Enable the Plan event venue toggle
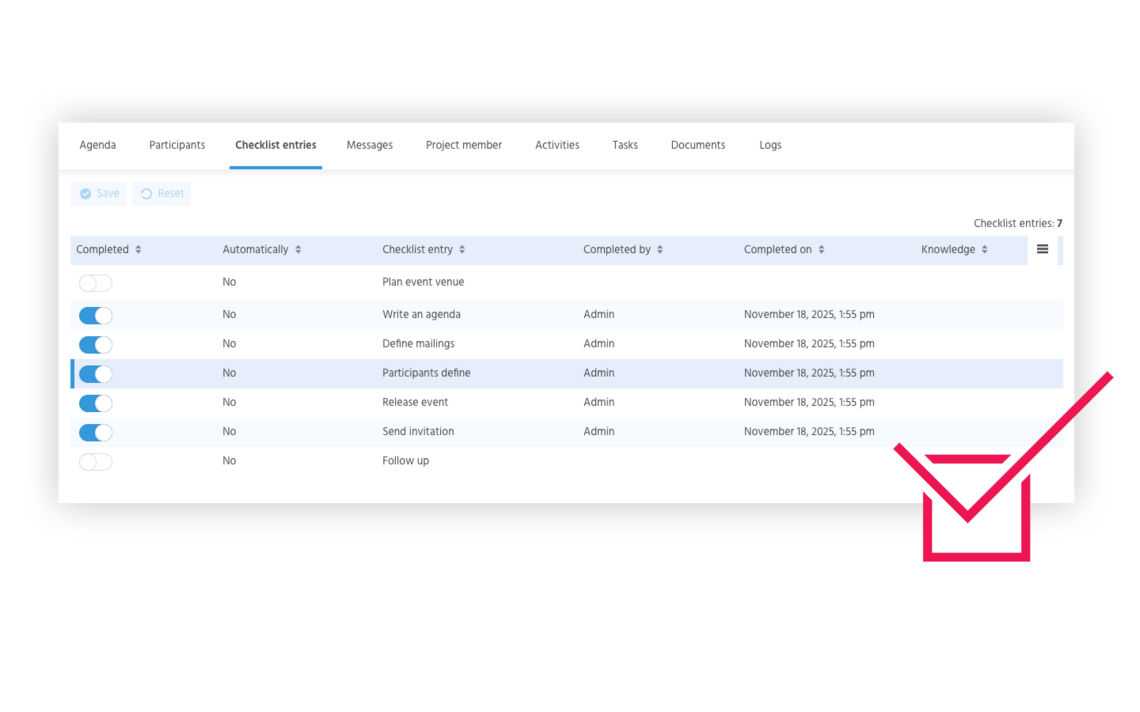Screen dimensions: 1140x712 coord(96,283)
